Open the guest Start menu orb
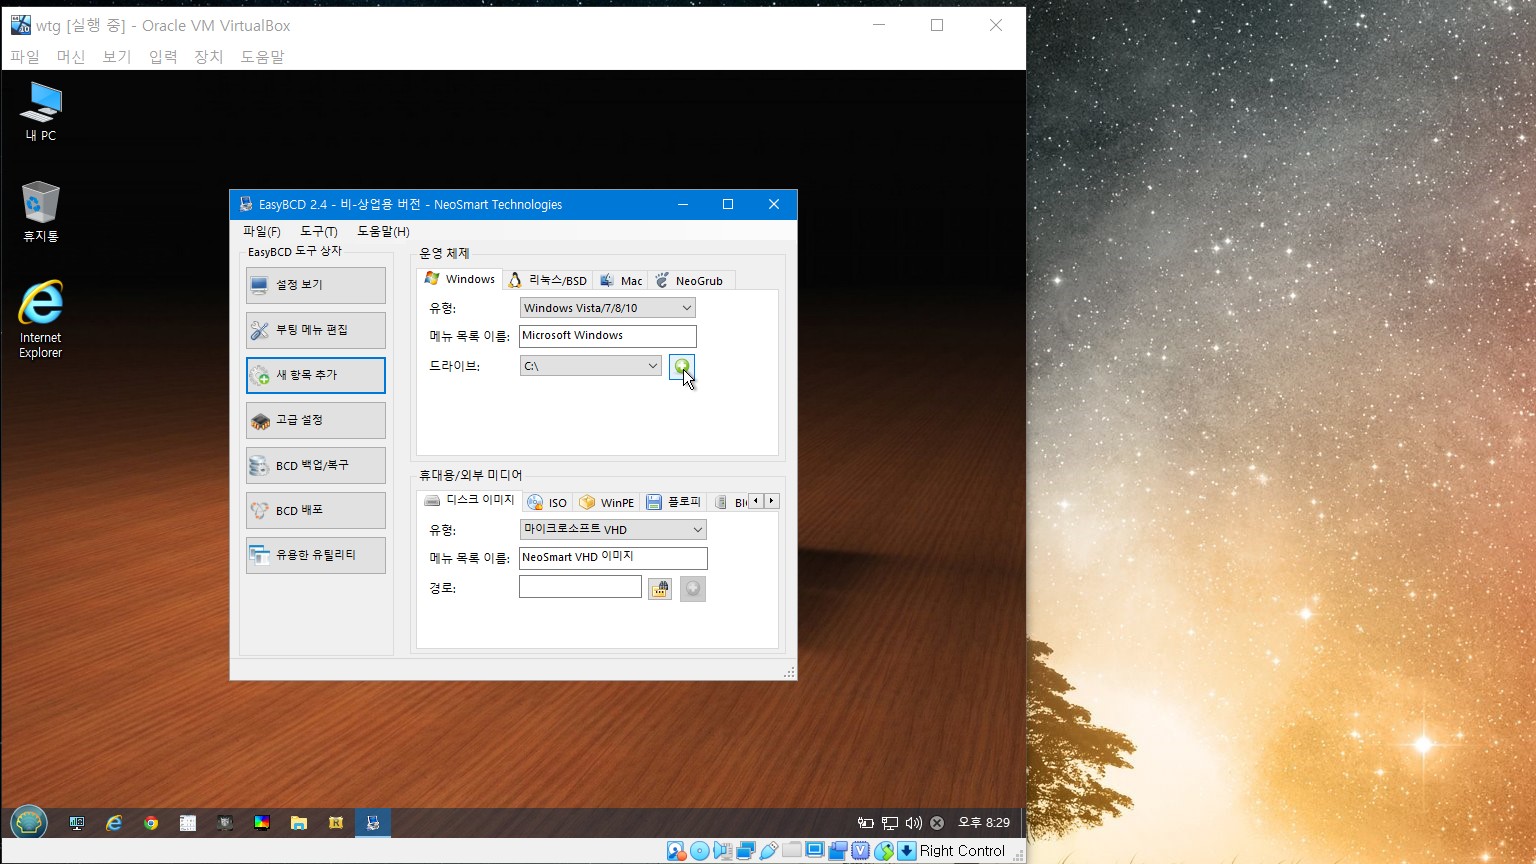Image resolution: width=1536 pixels, height=864 pixels. (29, 823)
